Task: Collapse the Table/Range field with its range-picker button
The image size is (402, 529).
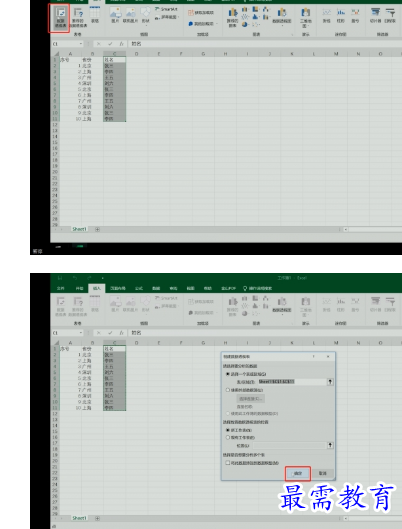Action: click(x=330, y=382)
